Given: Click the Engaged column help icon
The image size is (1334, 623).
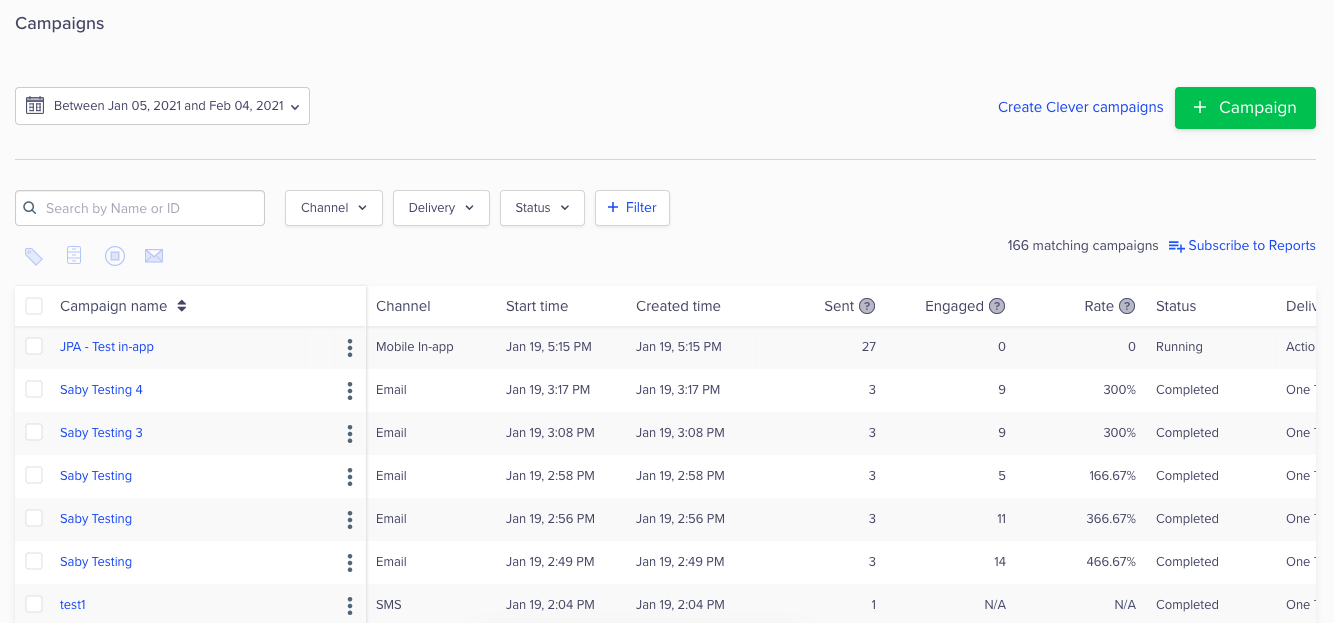Looking at the screenshot, I should point(997,306).
